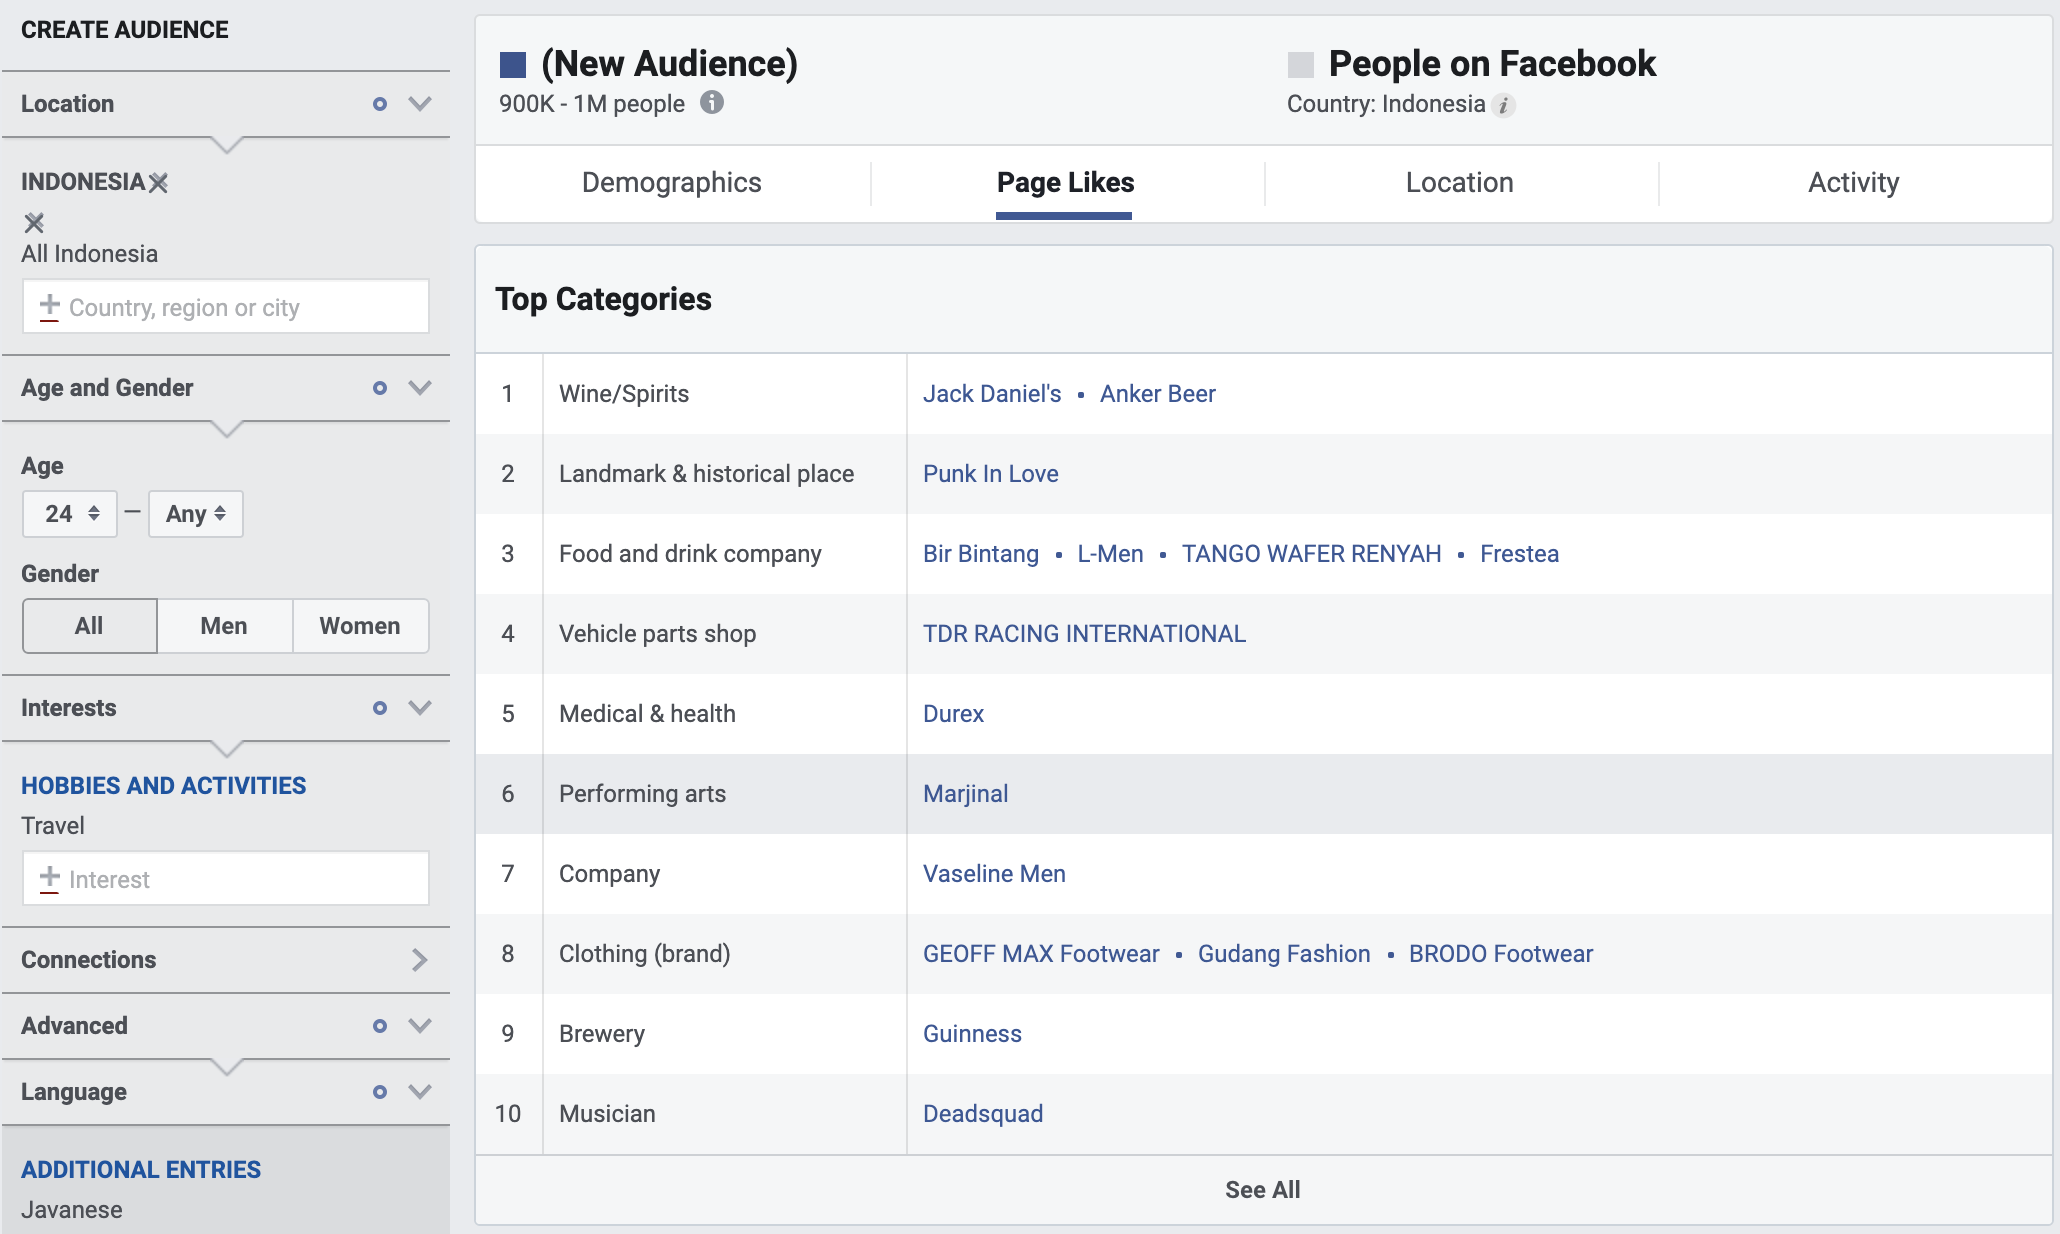
Task: Open the minimum age 24 dropdown
Action: tap(70, 514)
